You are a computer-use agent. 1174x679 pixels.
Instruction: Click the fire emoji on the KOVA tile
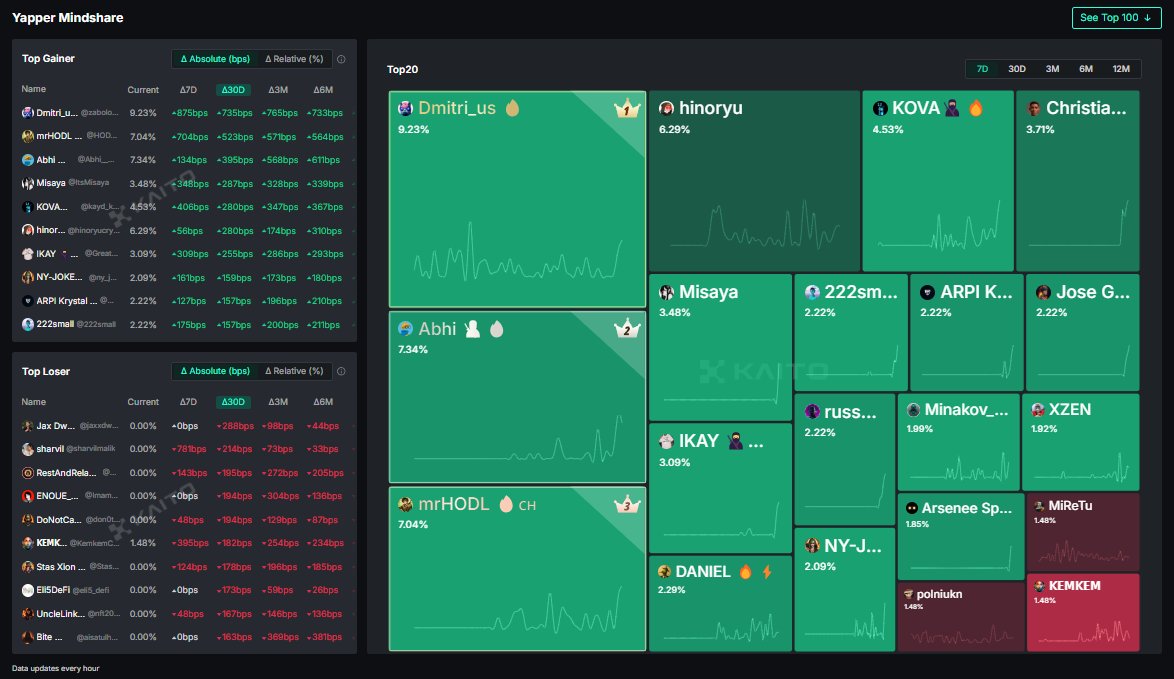(x=976, y=108)
